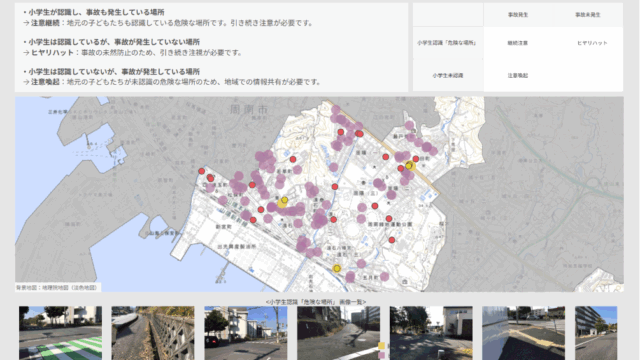Click the yellow marker beside the purple cluster row
The width and height of the screenshot is (640, 360).
pyautogui.click(x=283, y=202)
